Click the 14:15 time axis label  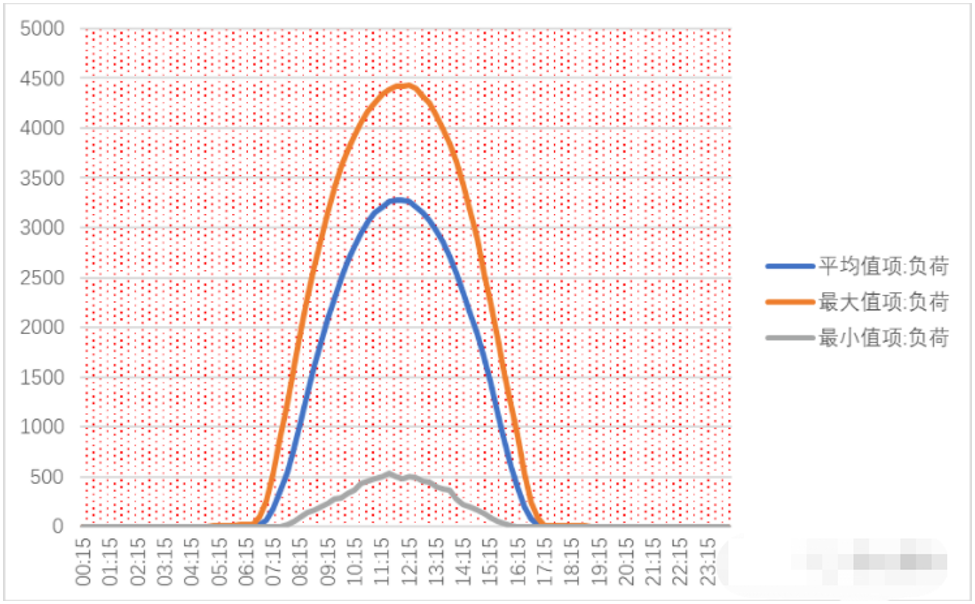pyautogui.click(x=463, y=562)
